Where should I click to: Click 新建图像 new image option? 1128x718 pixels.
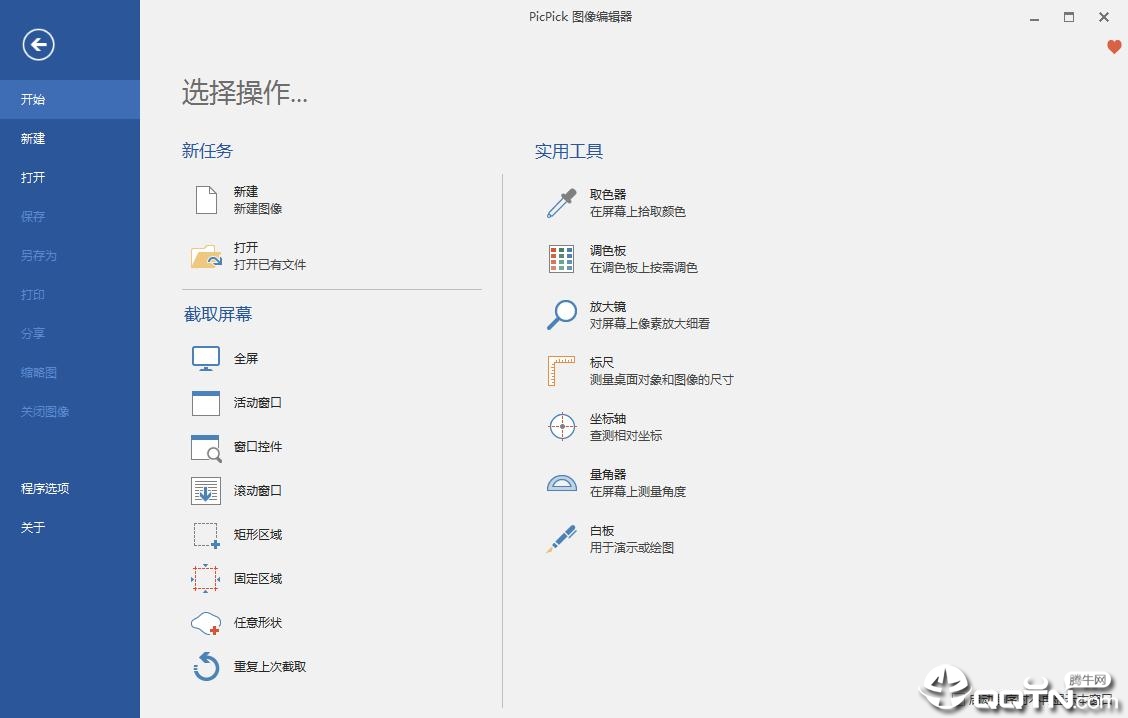click(x=258, y=209)
